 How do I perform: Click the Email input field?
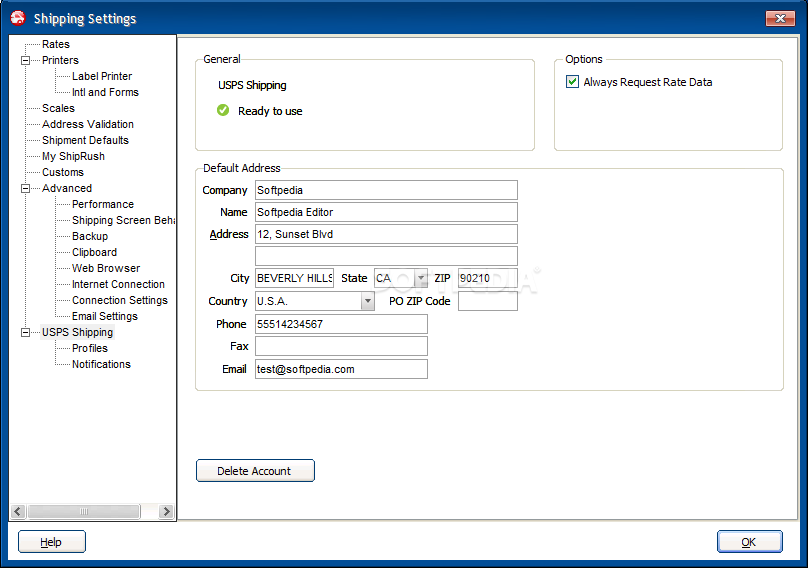click(x=341, y=369)
